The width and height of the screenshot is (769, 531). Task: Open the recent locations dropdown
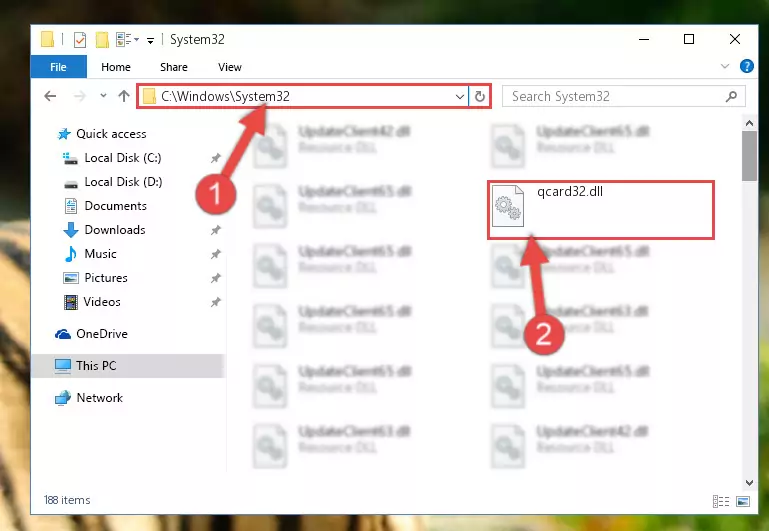point(103,96)
